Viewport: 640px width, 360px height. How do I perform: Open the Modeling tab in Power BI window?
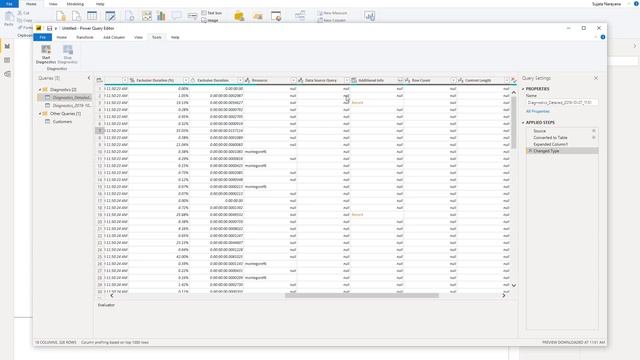point(75,4)
